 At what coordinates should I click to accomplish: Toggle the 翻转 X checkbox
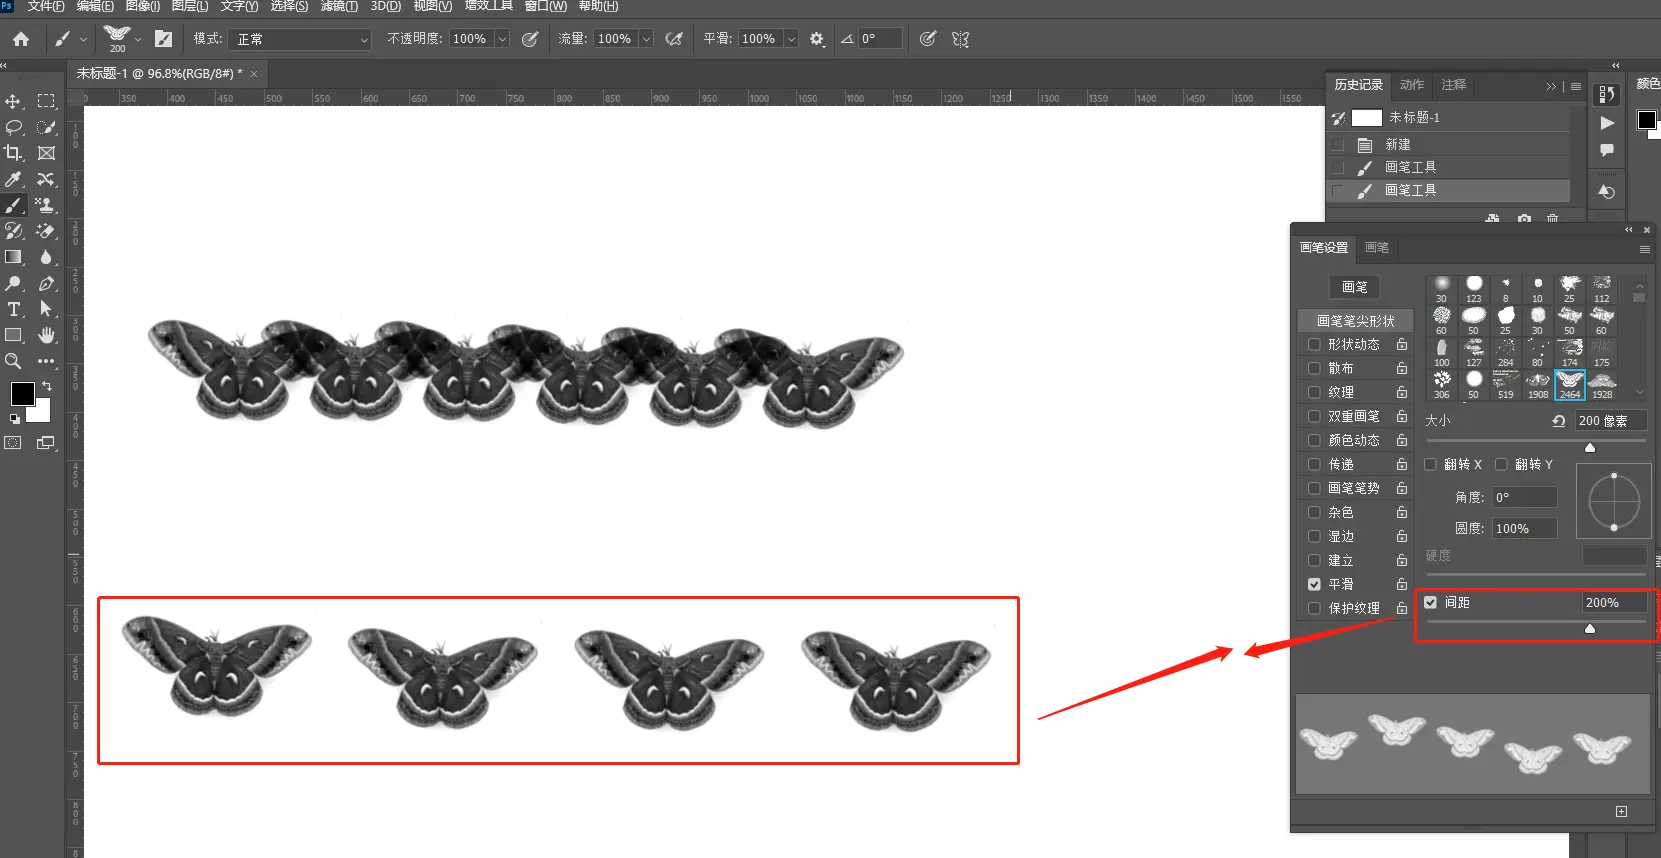tap(1430, 464)
